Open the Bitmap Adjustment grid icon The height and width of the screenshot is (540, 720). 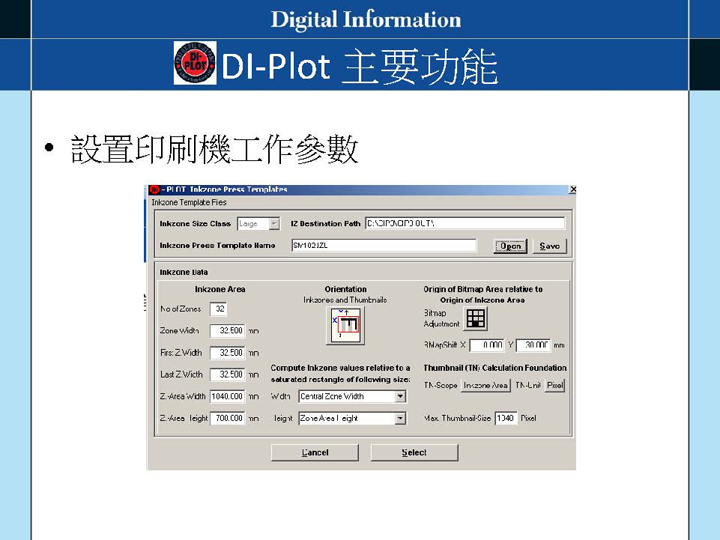coord(476,318)
